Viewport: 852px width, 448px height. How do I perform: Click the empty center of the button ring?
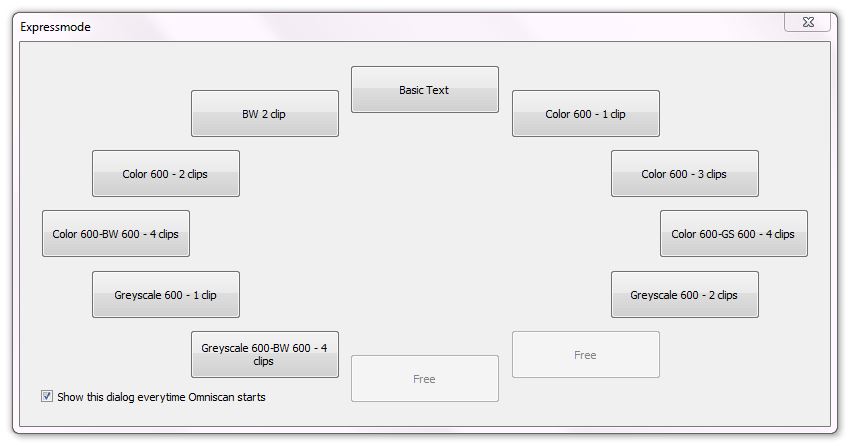click(x=424, y=235)
